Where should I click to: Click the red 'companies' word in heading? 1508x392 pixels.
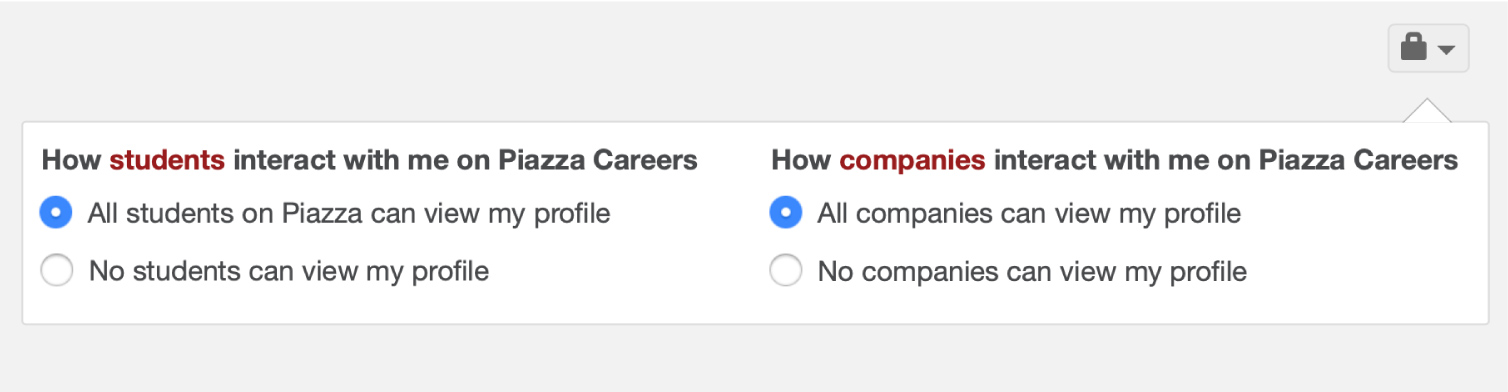[912, 160]
